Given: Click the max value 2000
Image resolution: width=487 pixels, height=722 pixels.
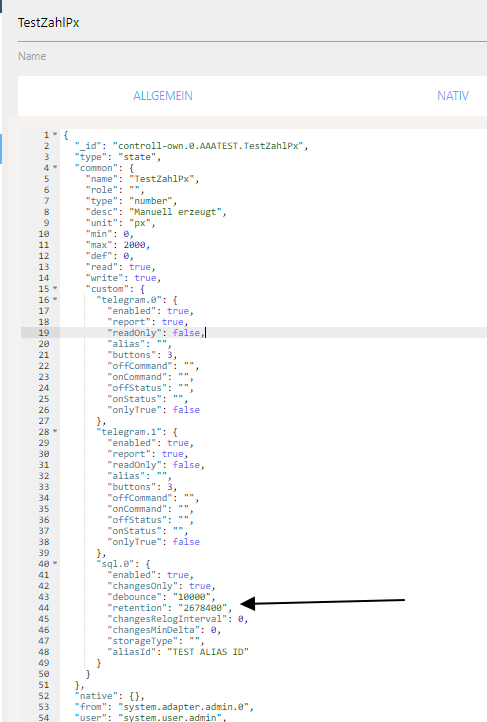Looking at the screenshot, I should pos(134,245).
